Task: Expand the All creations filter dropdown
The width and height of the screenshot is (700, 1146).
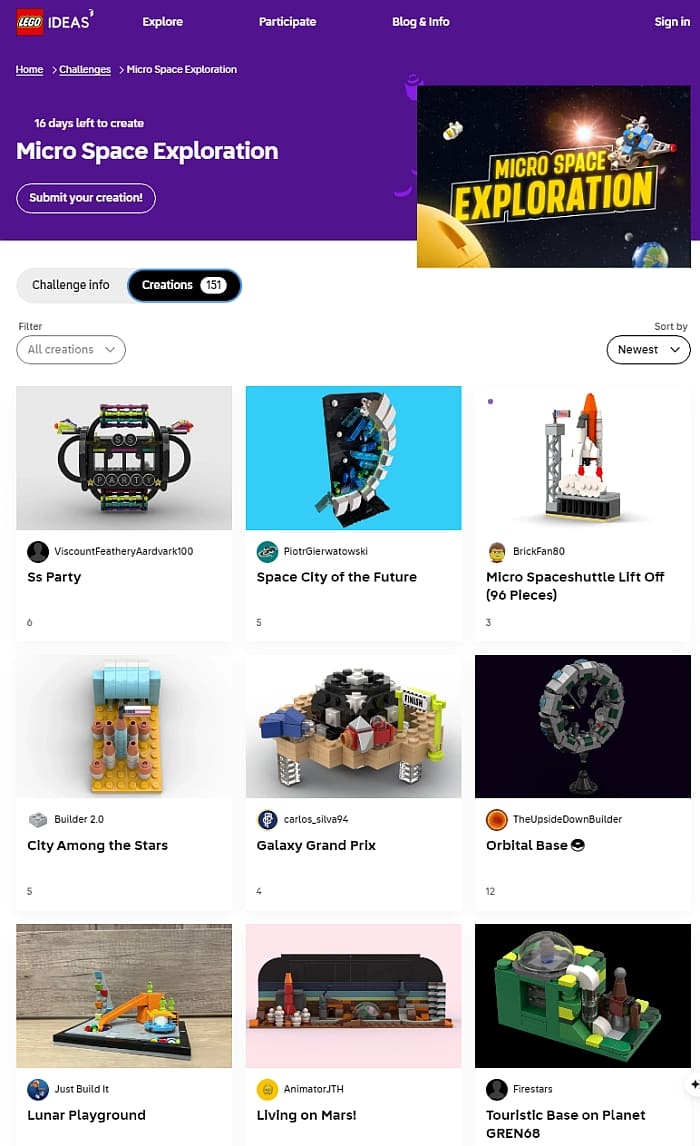Action: [71, 349]
